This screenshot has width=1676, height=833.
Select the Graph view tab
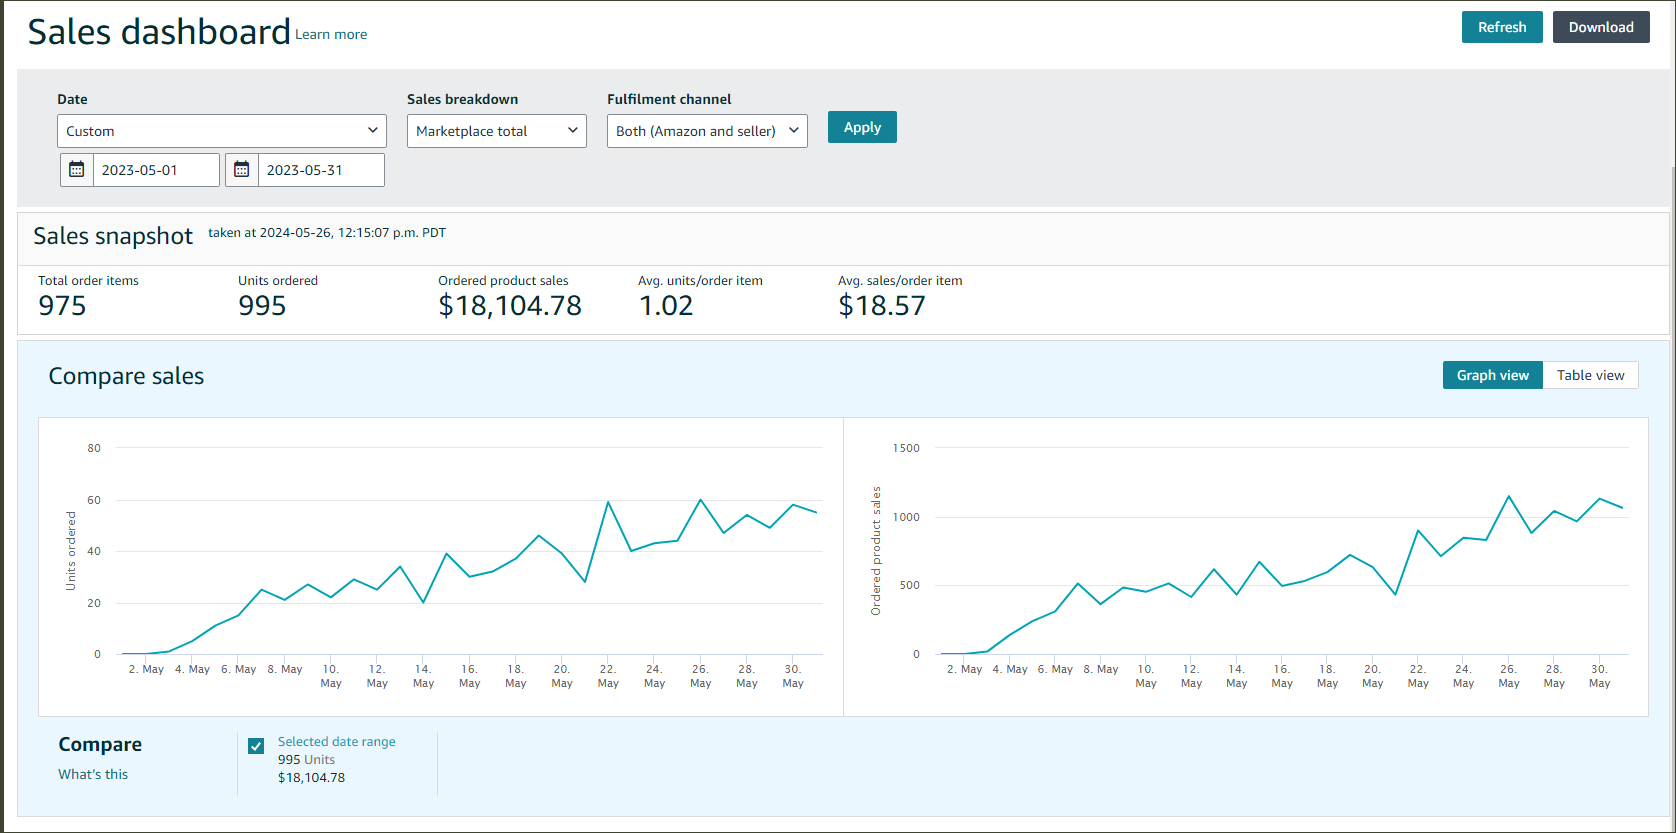(1492, 375)
